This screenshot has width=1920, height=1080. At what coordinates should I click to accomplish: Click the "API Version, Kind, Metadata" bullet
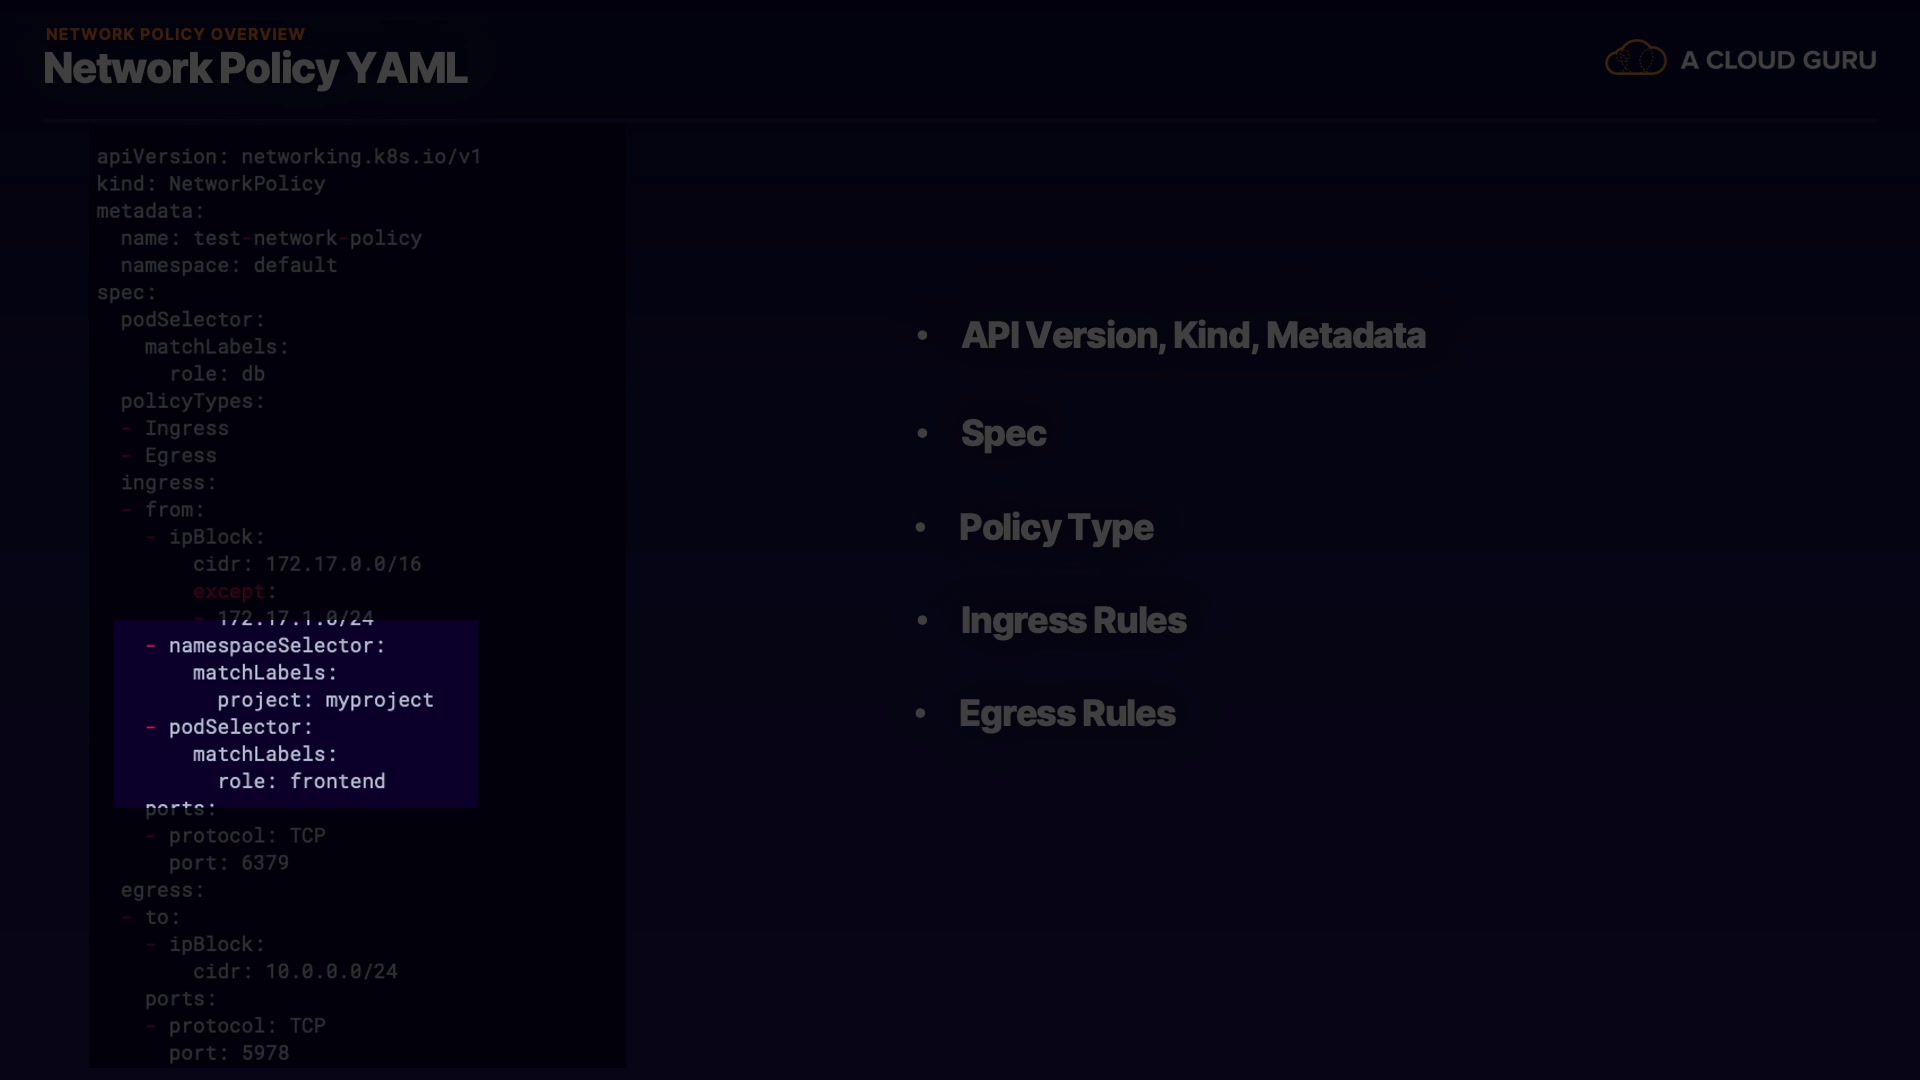(1192, 336)
